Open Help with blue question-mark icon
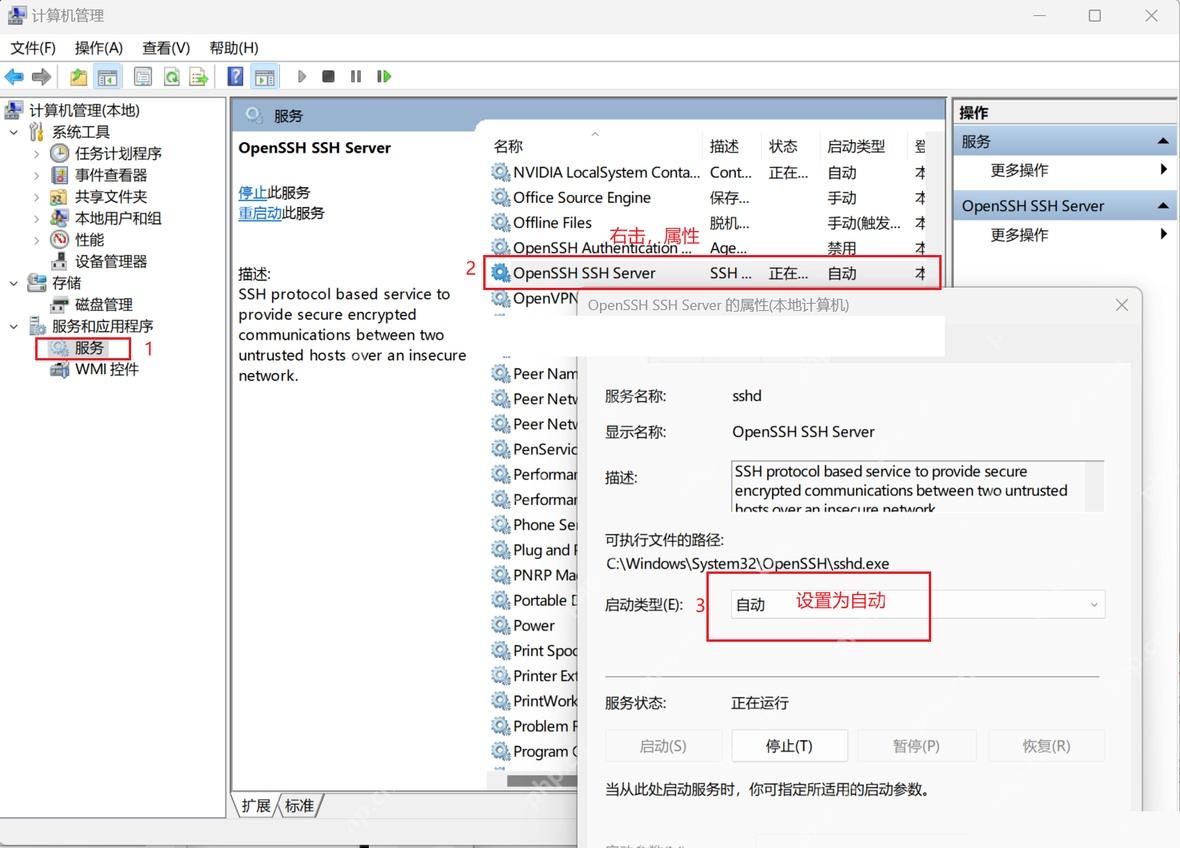 click(x=235, y=76)
